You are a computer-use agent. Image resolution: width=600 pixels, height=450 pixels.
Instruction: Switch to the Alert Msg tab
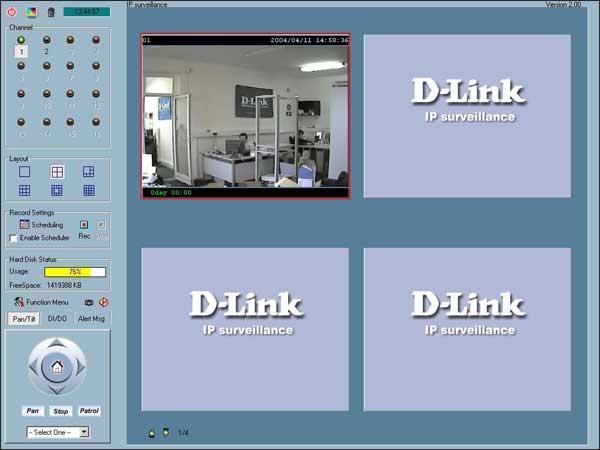click(x=91, y=318)
